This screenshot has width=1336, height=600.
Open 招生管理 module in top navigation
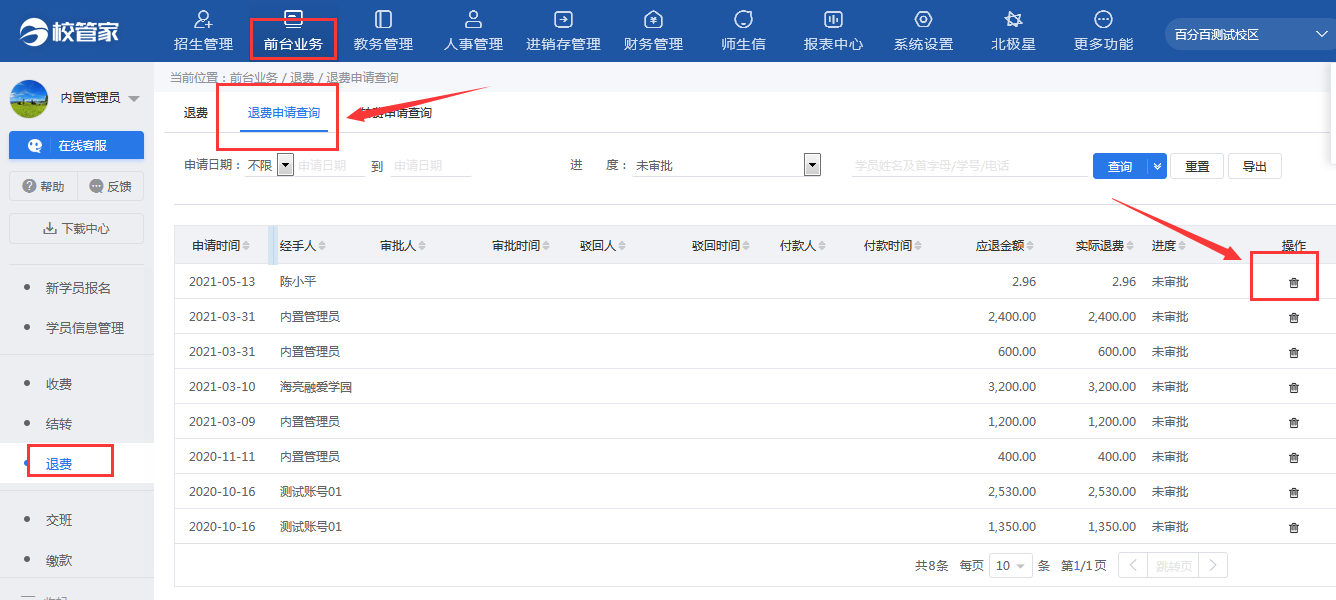[x=203, y=31]
